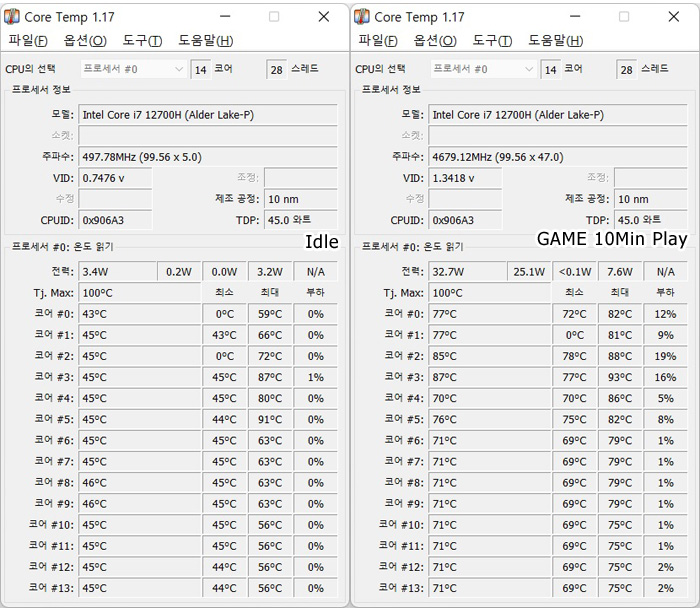
Task: Select frequency 497.78MHz value field
Action: [208, 157]
